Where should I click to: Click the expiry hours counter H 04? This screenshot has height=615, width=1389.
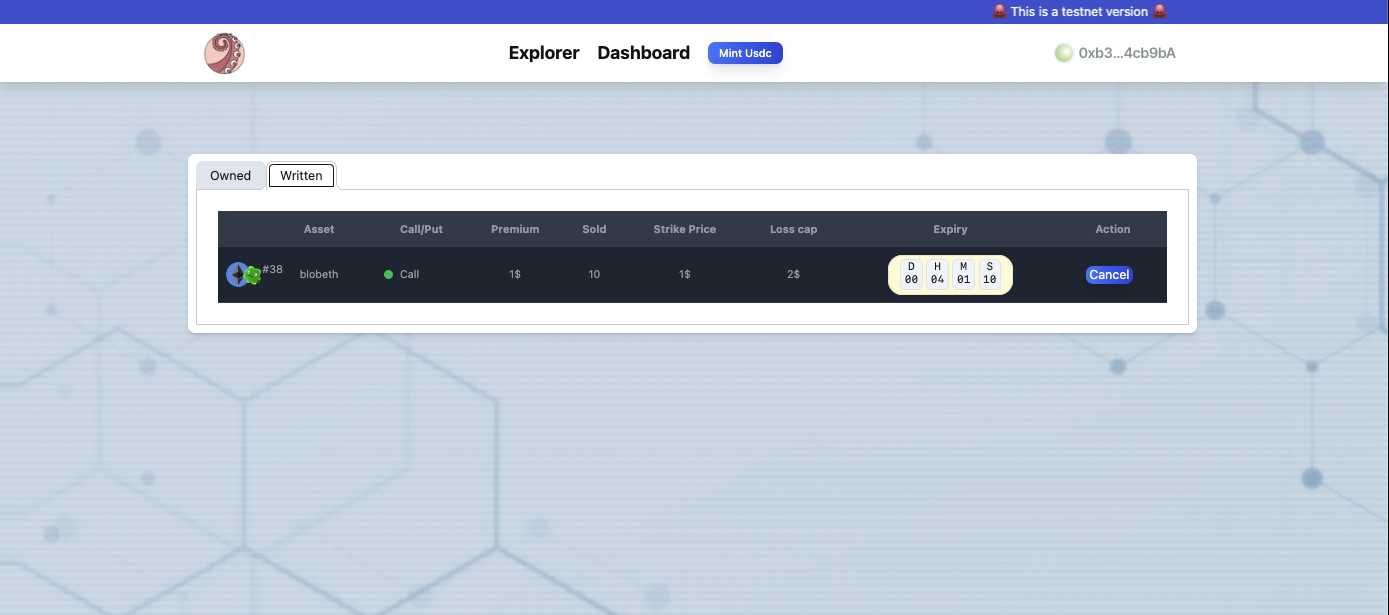(937, 274)
